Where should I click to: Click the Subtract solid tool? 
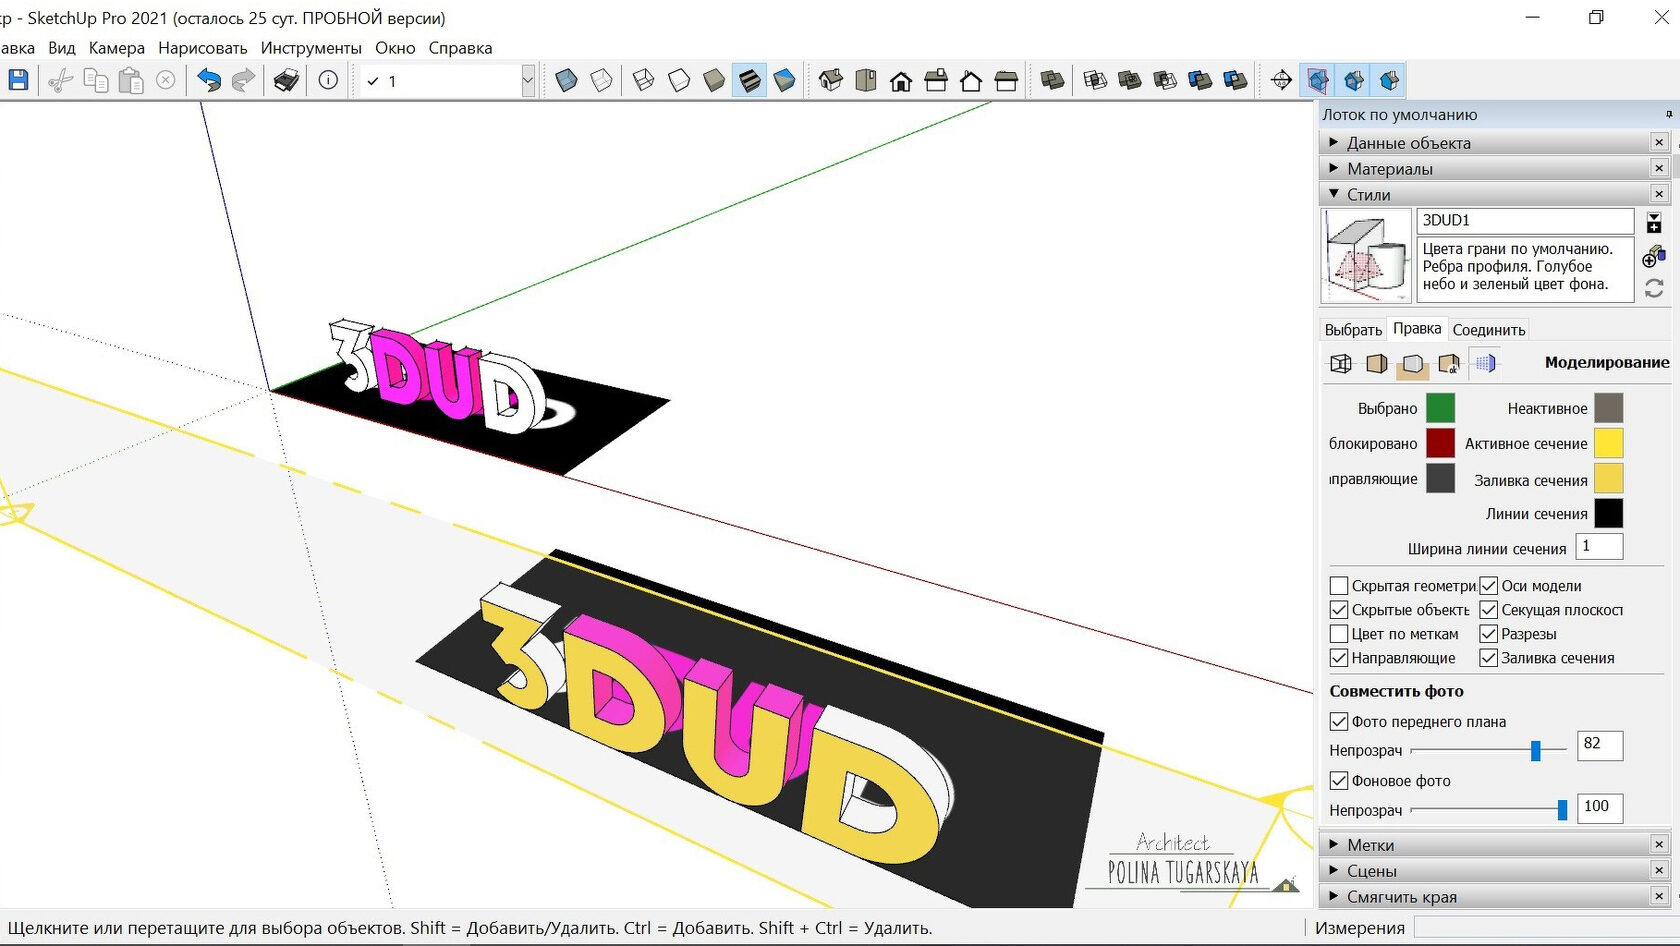click(x=1165, y=80)
